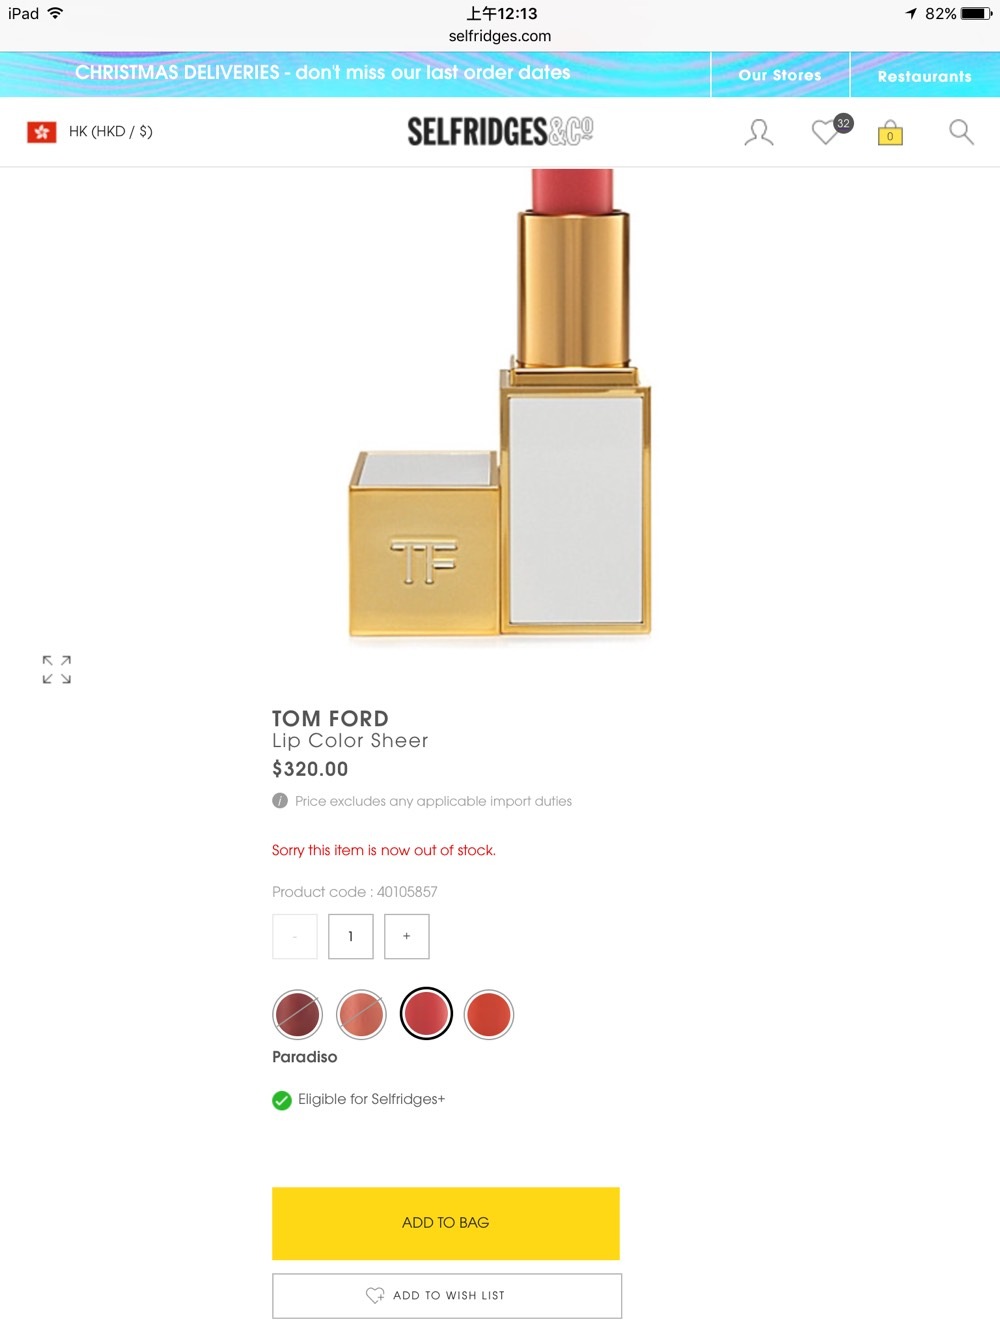Choose the orange-red lipstick shade
Screen dimensions: 1000x1334
(x=489, y=1015)
